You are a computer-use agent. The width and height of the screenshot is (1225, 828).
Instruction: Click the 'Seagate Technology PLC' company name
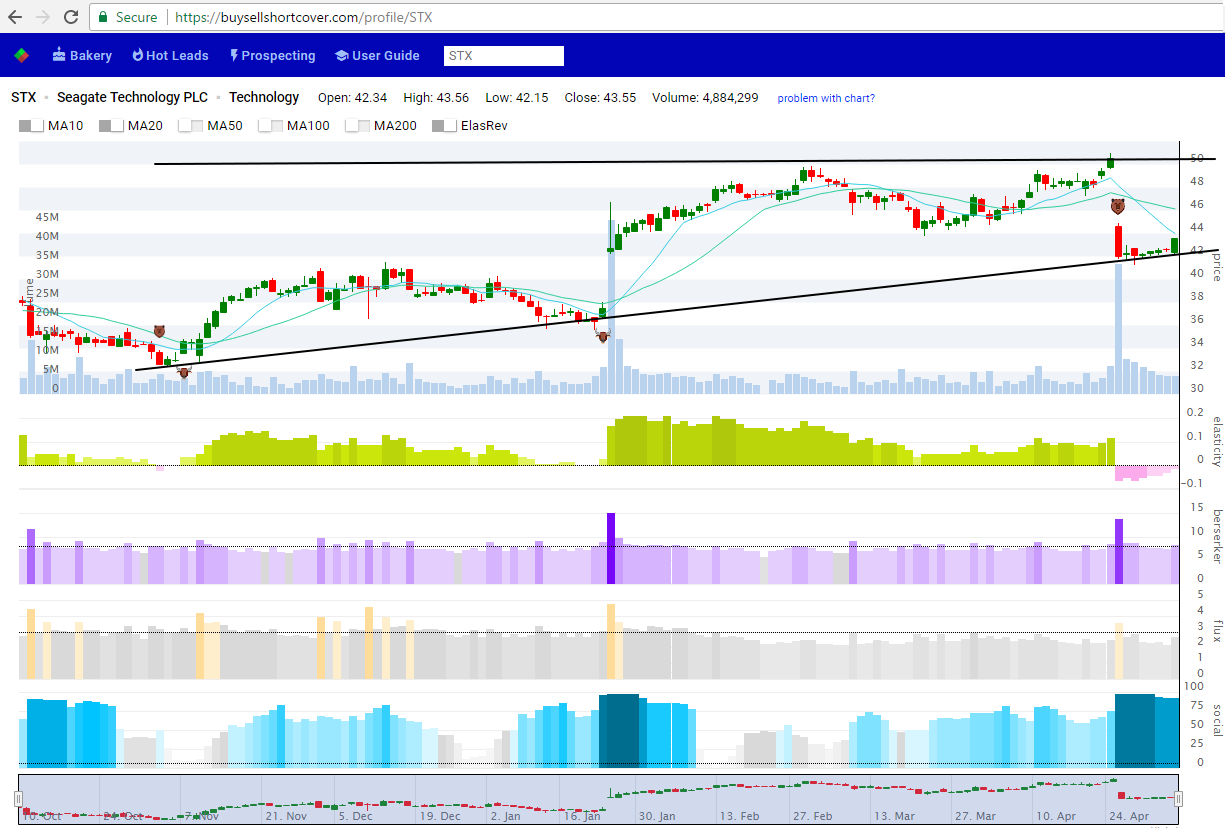[x=132, y=97]
